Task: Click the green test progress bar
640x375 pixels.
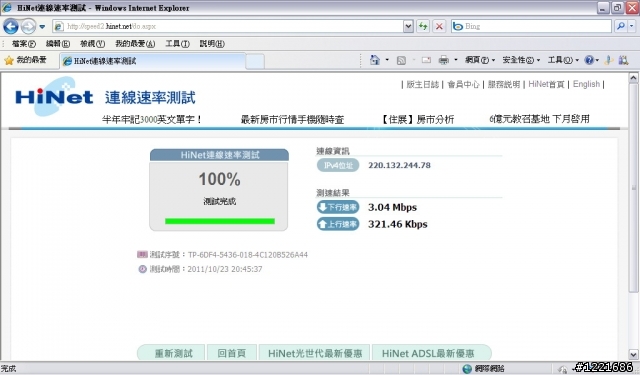Action: (x=220, y=221)
